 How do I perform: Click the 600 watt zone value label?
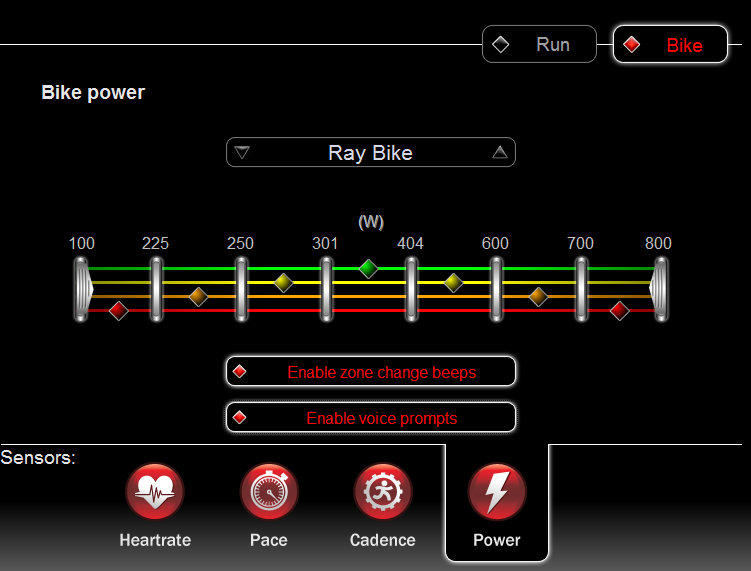coord(495,243)
